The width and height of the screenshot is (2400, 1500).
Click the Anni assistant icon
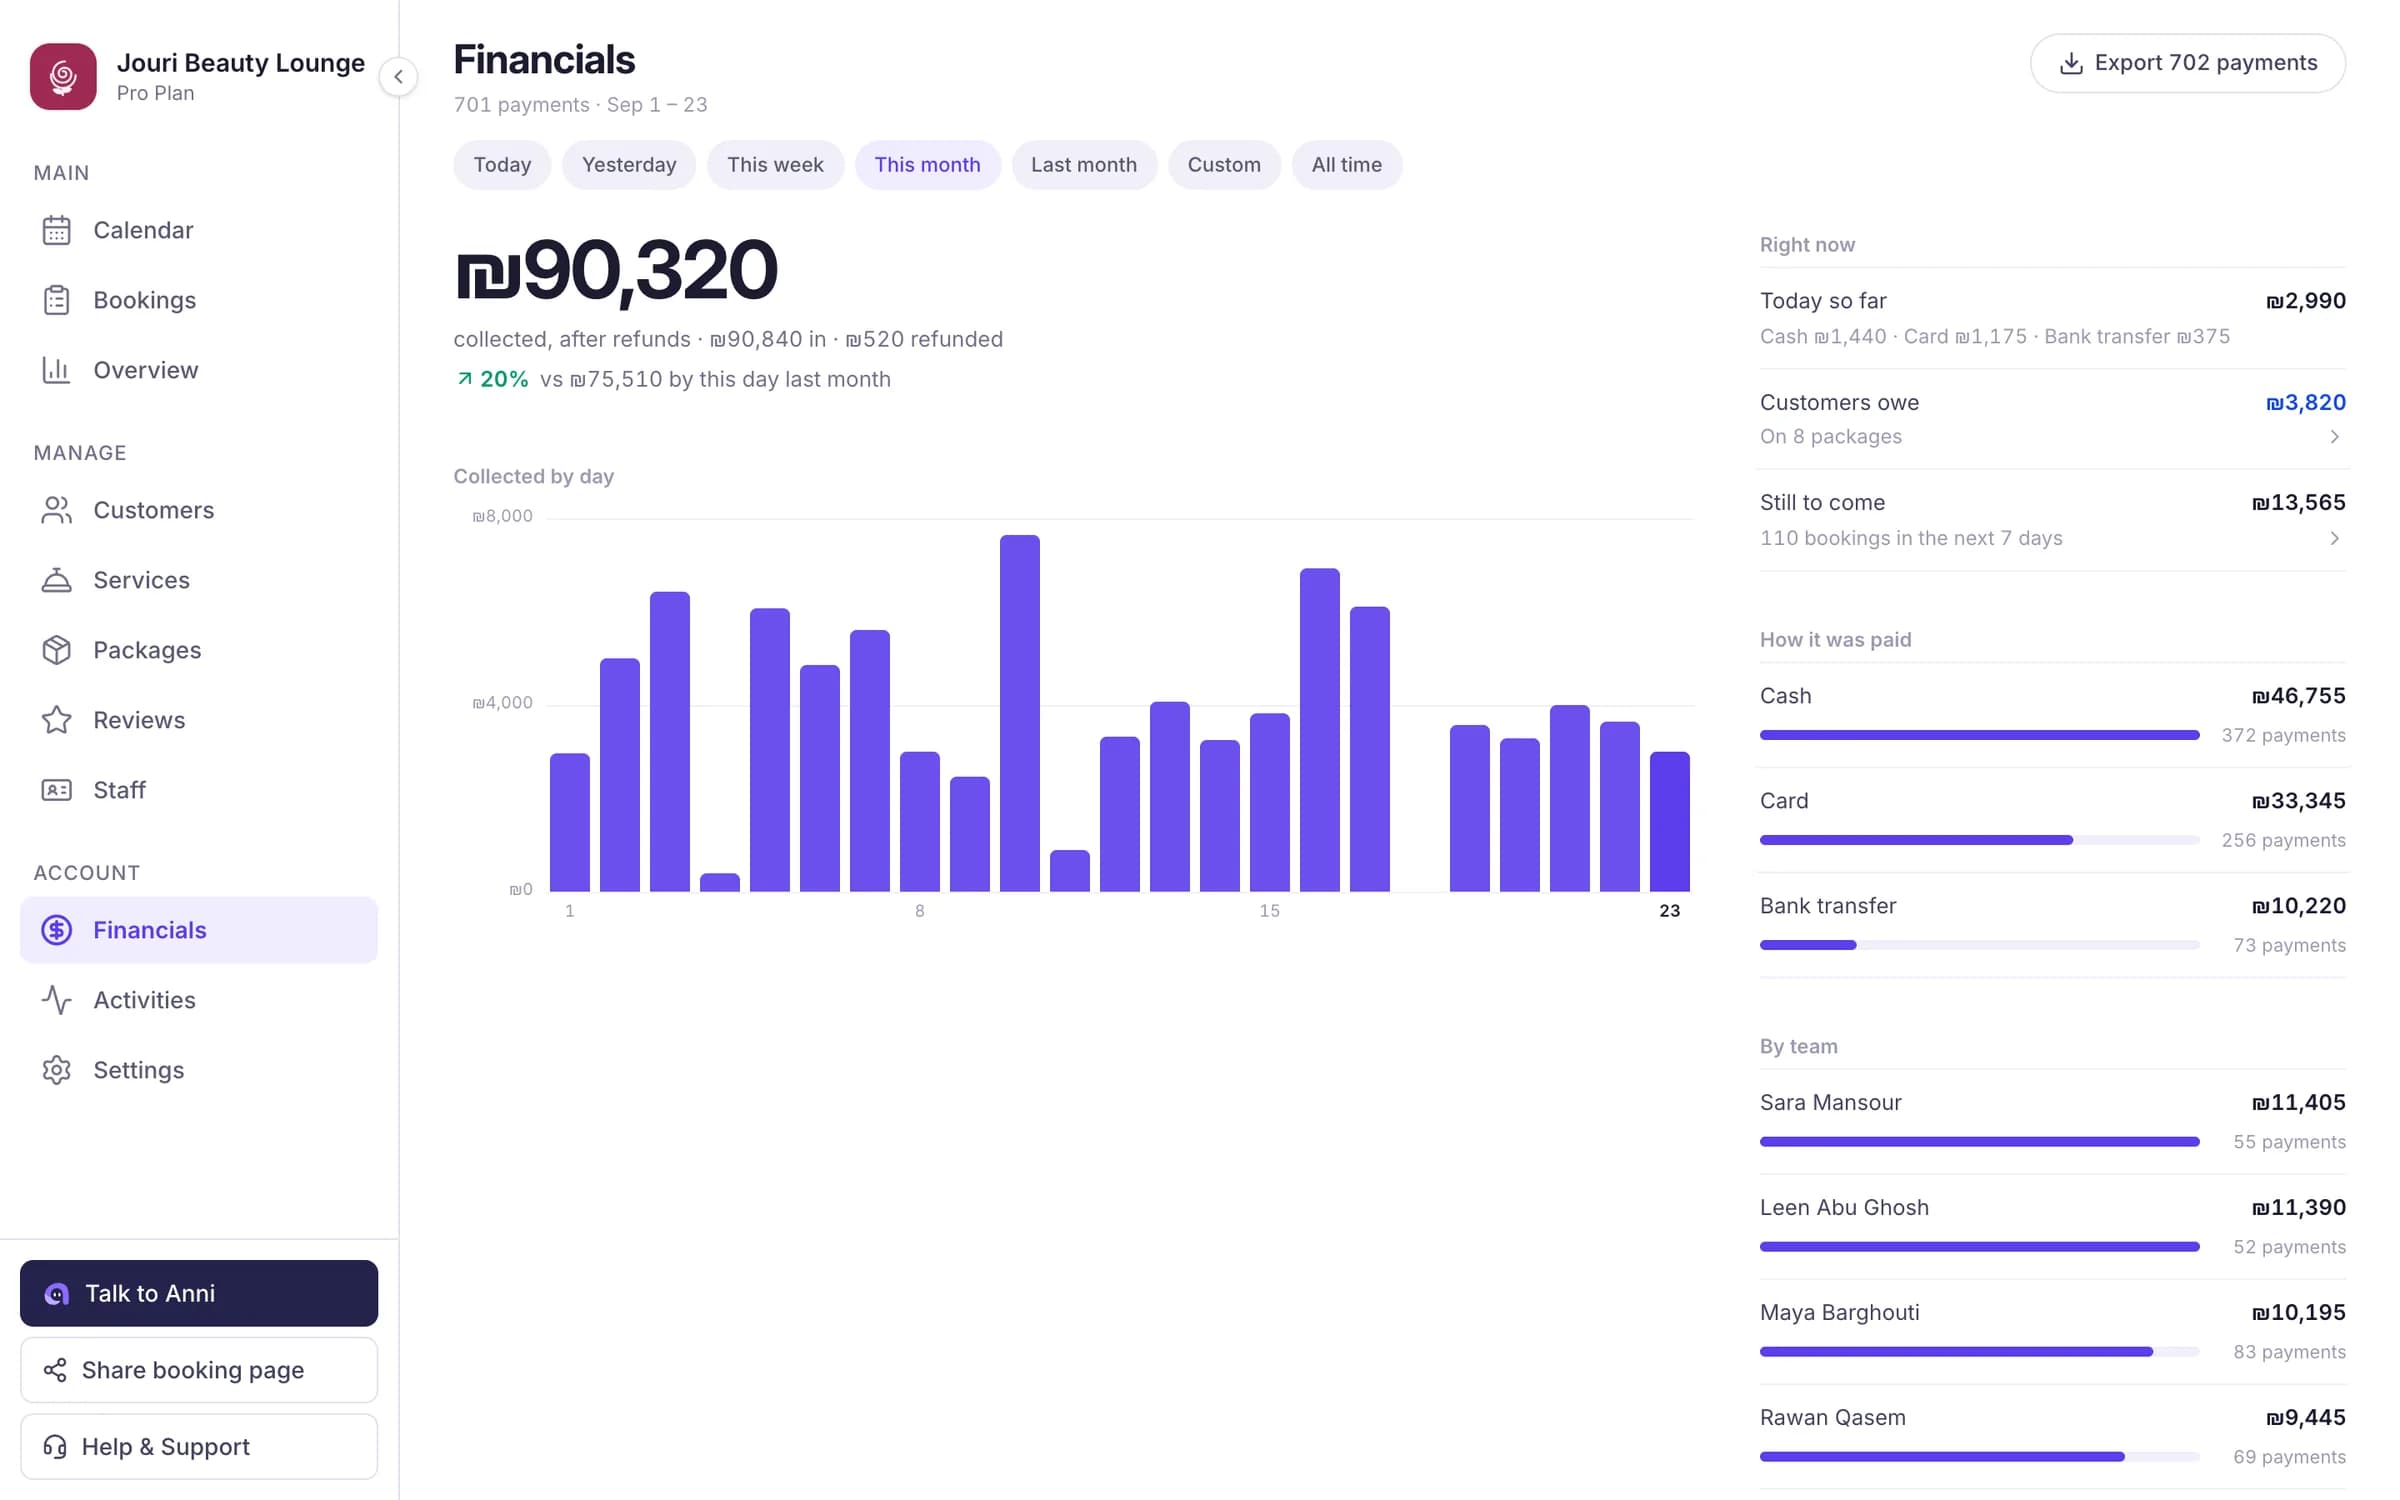coord(57,1294)
